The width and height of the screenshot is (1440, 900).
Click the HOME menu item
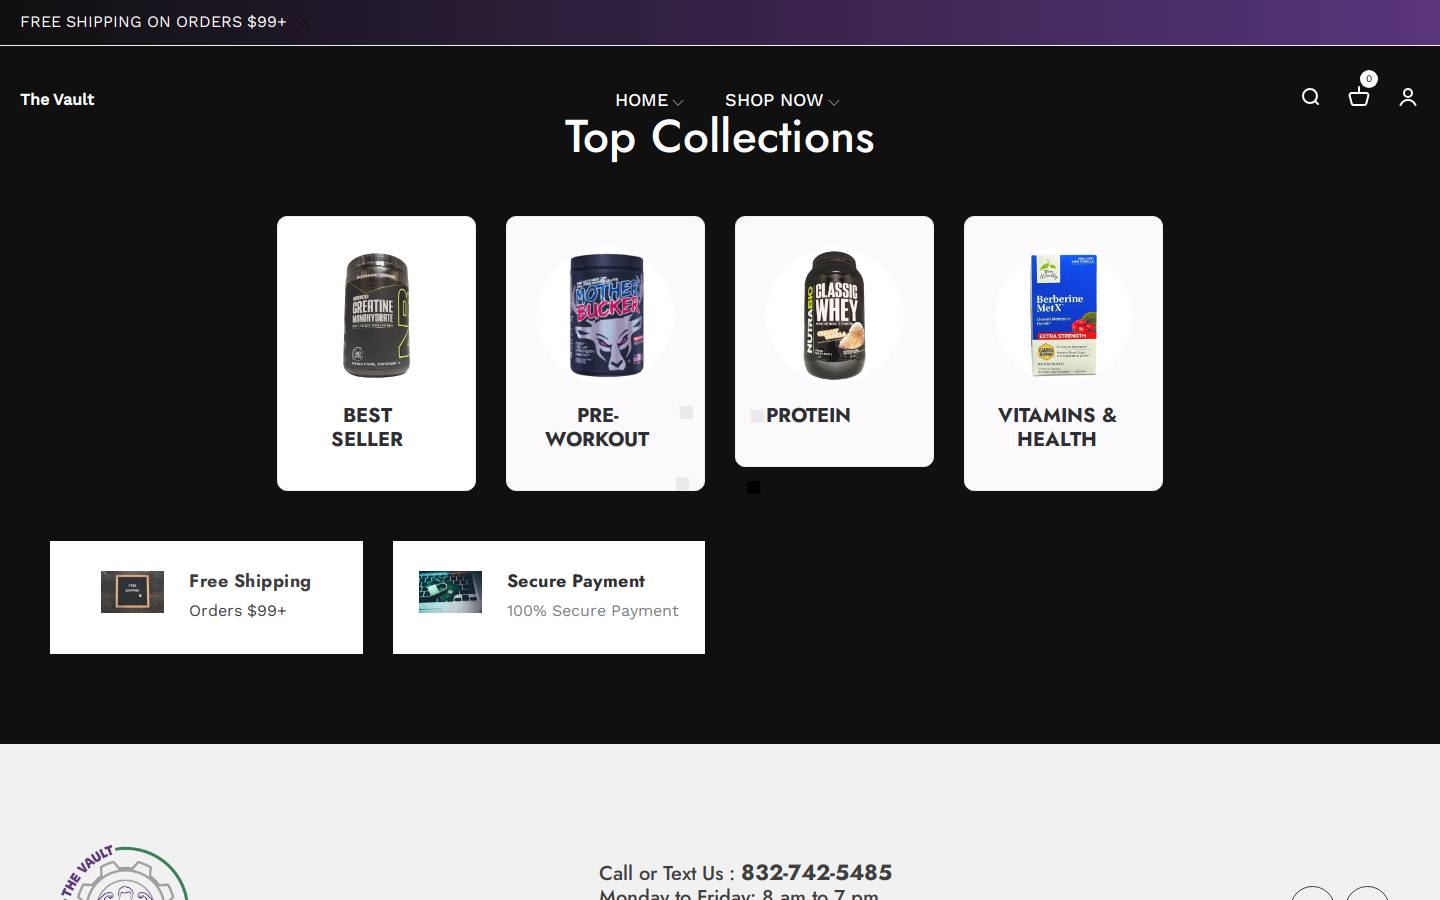[x=641, y=100]
